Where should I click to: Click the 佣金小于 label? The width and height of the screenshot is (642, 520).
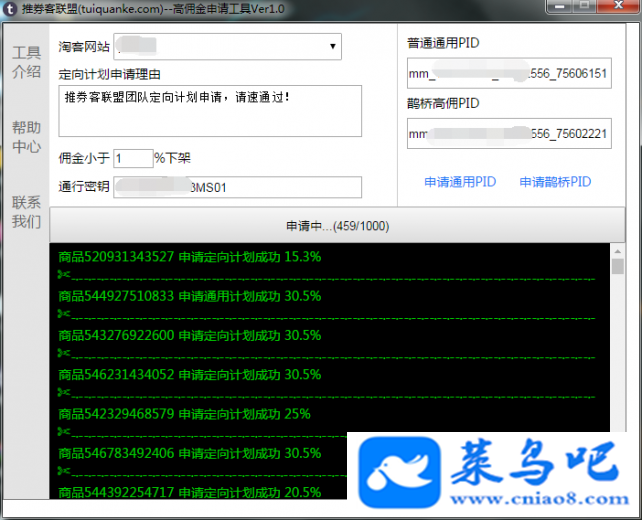coord(84,158)
